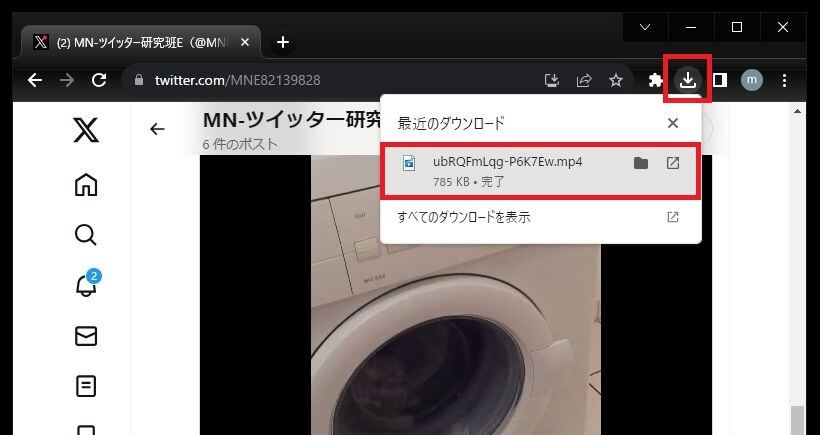Viewport: 820px width, 435px height.
Task: Click the browser back arrow
Action: pos(35,80)
